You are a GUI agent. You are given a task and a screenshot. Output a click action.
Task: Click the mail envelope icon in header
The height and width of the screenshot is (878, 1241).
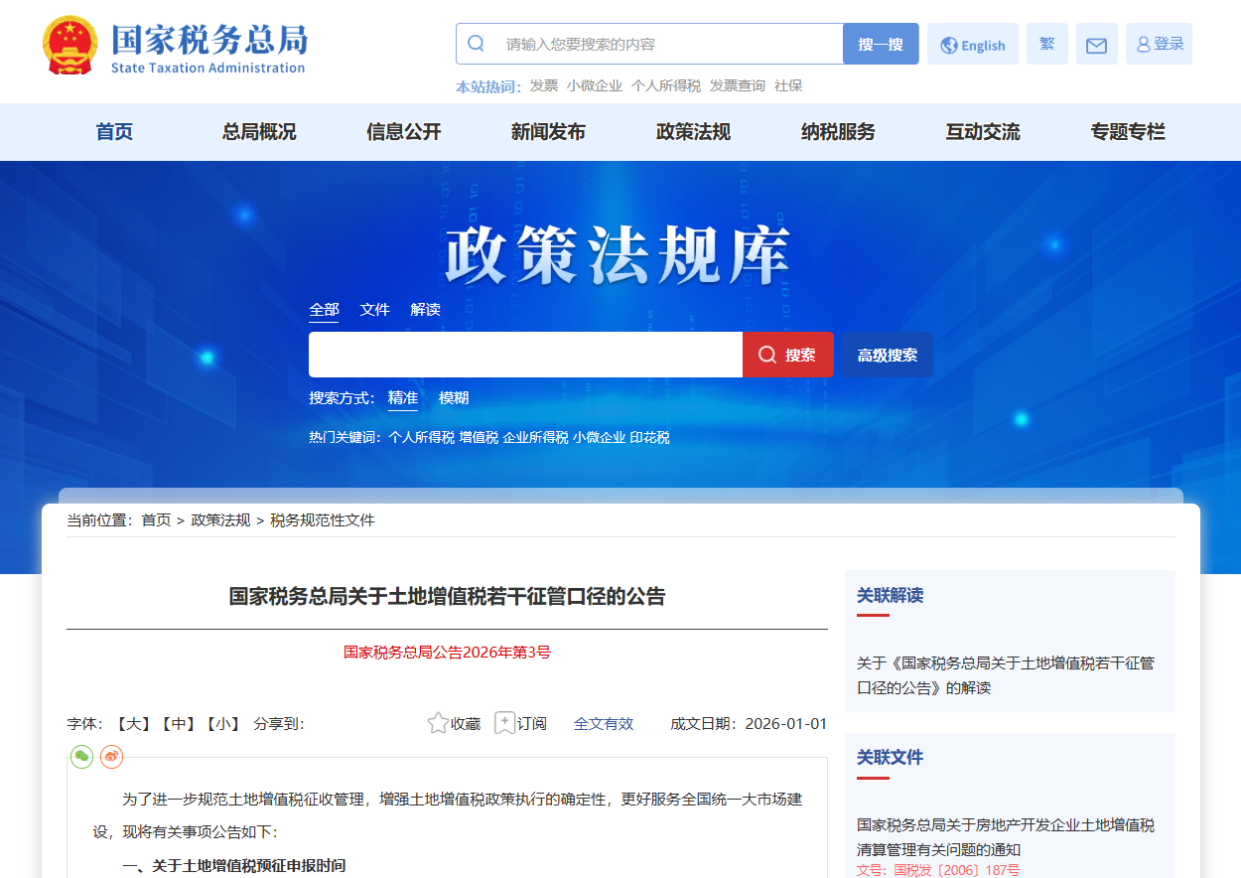point(1096,45)
